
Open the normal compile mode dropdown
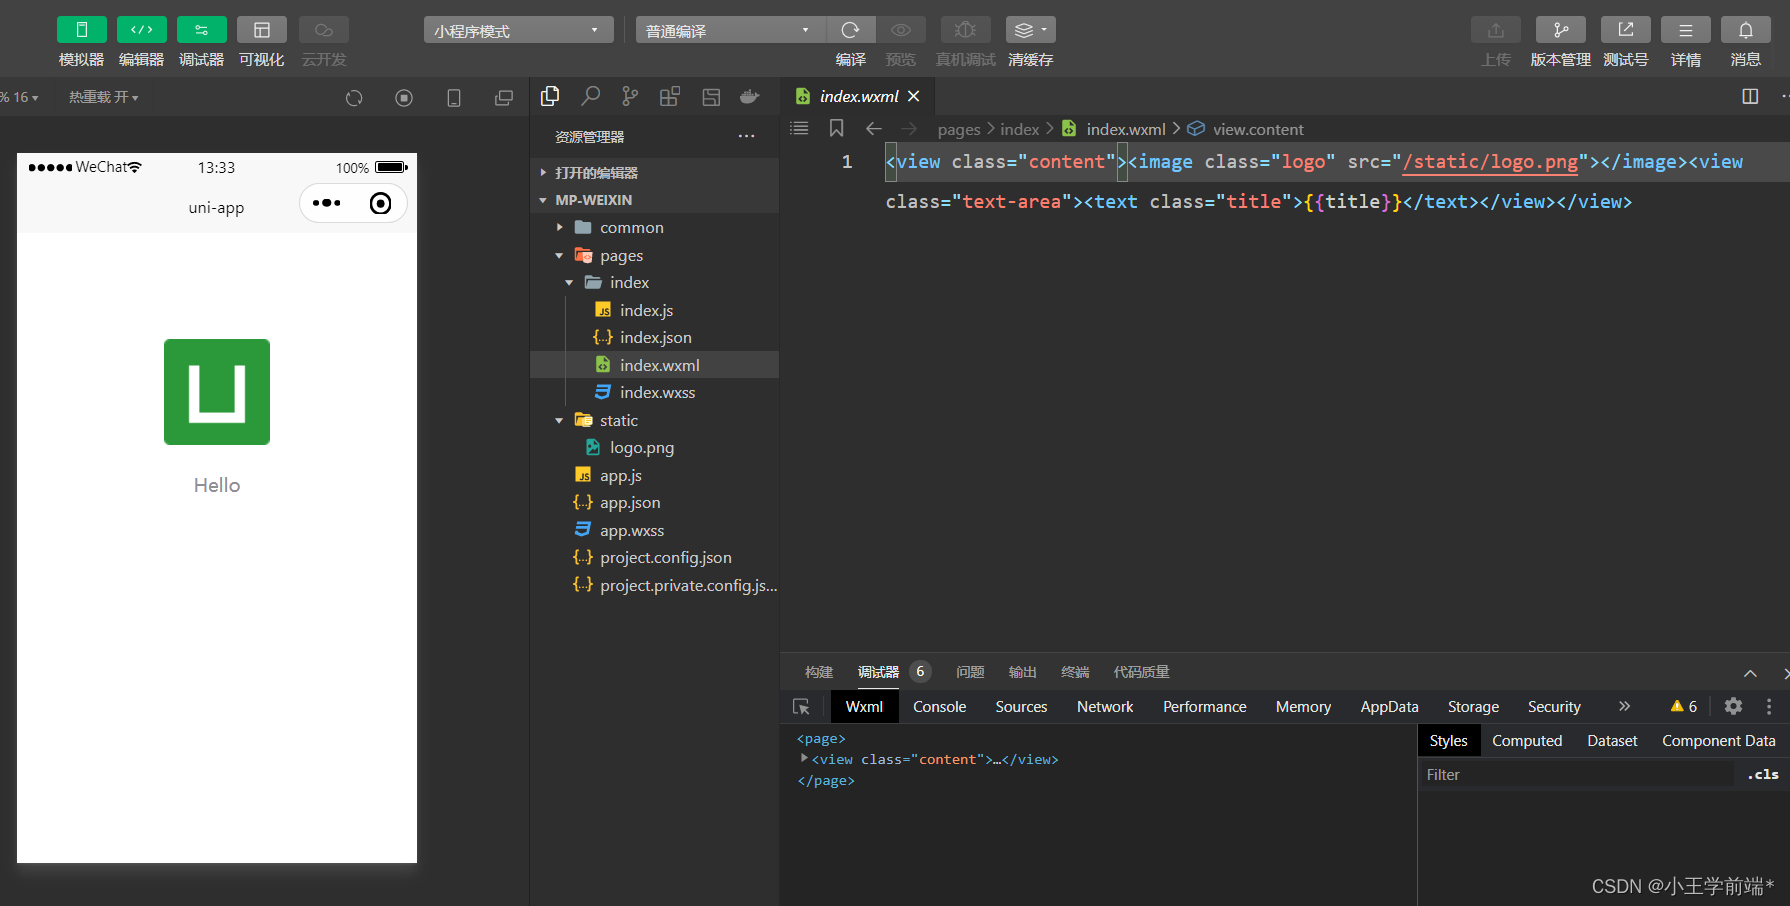point(730,30)
